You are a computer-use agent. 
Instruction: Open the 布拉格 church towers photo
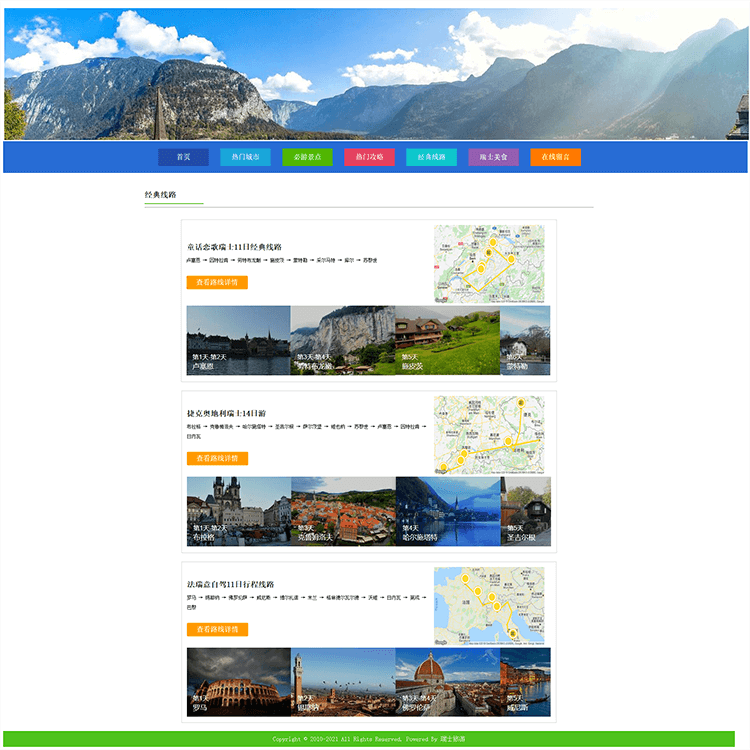[x=239, y=511]
